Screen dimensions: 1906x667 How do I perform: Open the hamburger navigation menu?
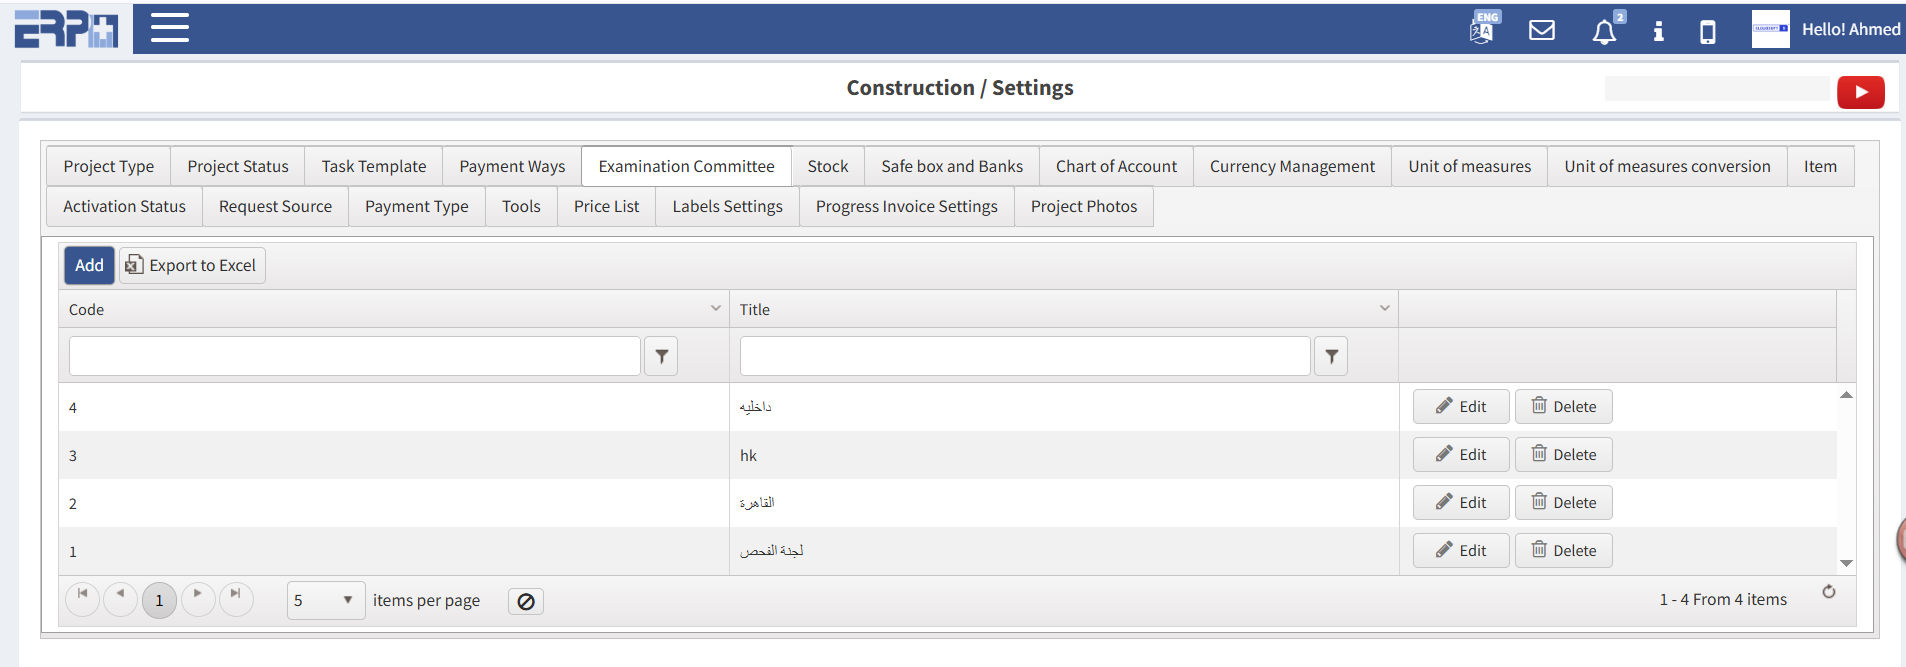170,28
